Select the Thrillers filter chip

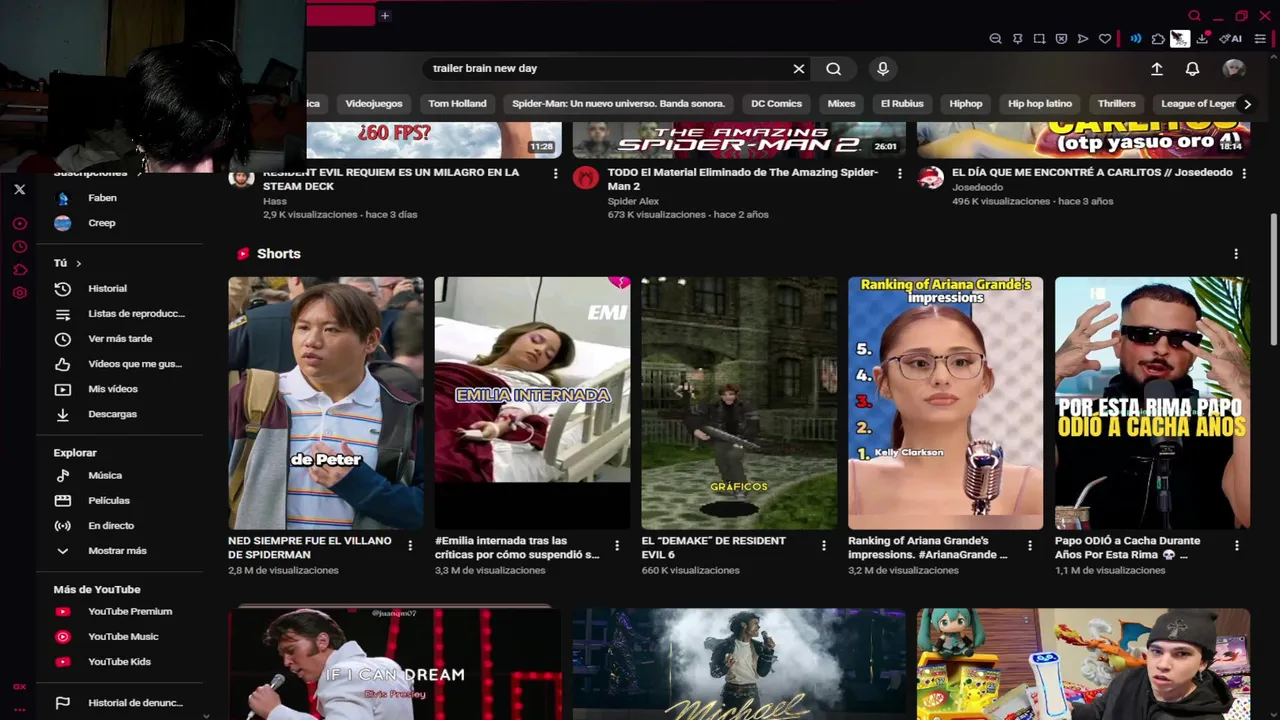click(x=1116, y=104)
